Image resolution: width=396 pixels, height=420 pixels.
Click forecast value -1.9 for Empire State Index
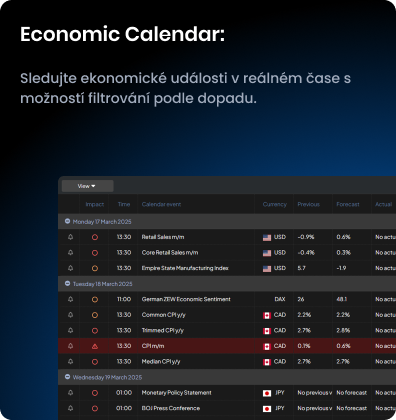[x=341, y=268]
